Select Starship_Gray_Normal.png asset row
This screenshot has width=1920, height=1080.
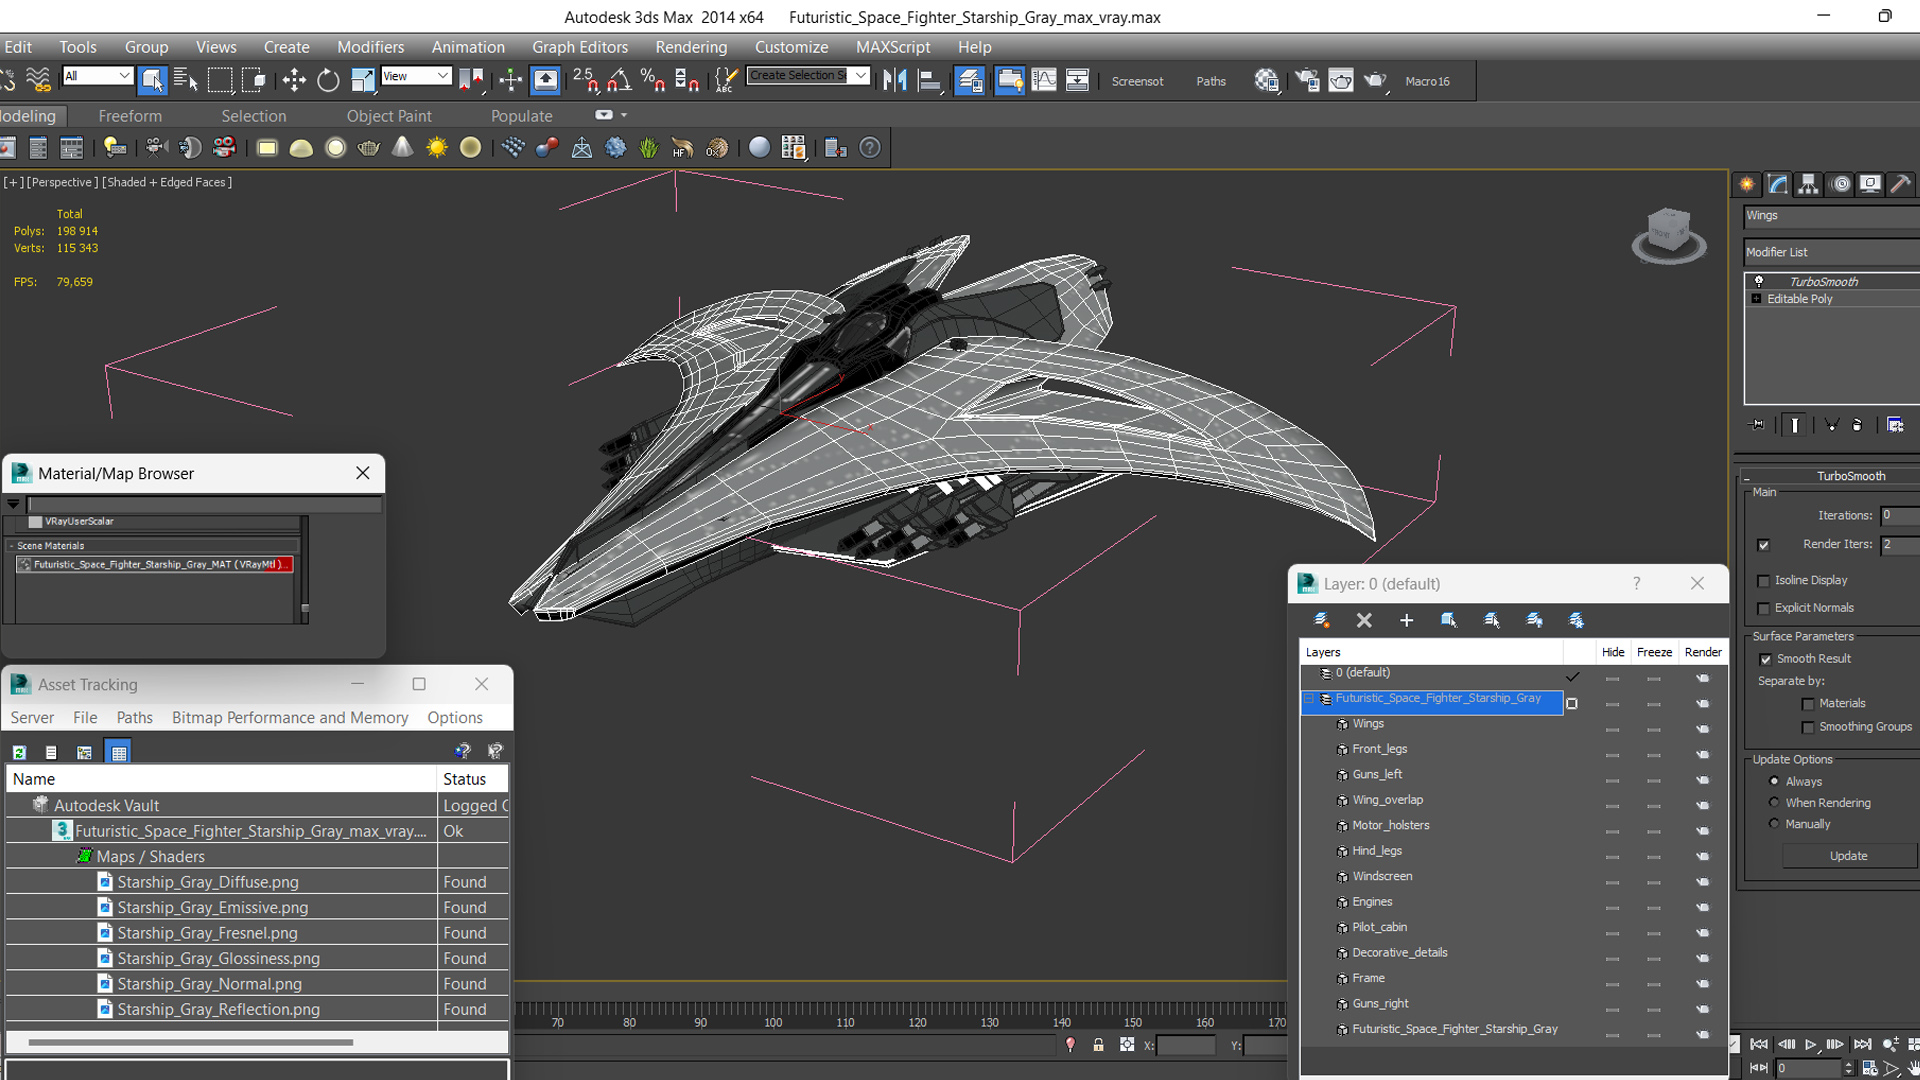[x=257, y=984]
